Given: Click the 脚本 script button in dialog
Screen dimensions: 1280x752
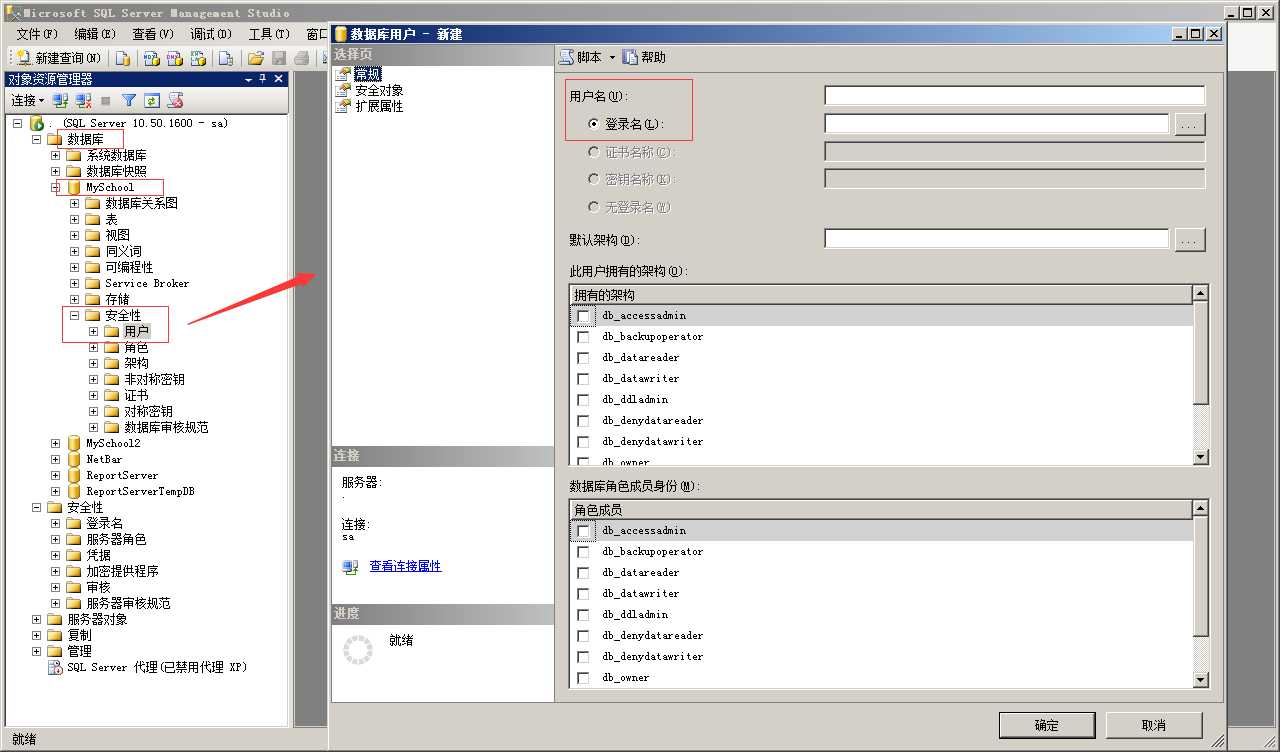Looking at the screenshot, I should pyautogui.click(x=581, y=57).
